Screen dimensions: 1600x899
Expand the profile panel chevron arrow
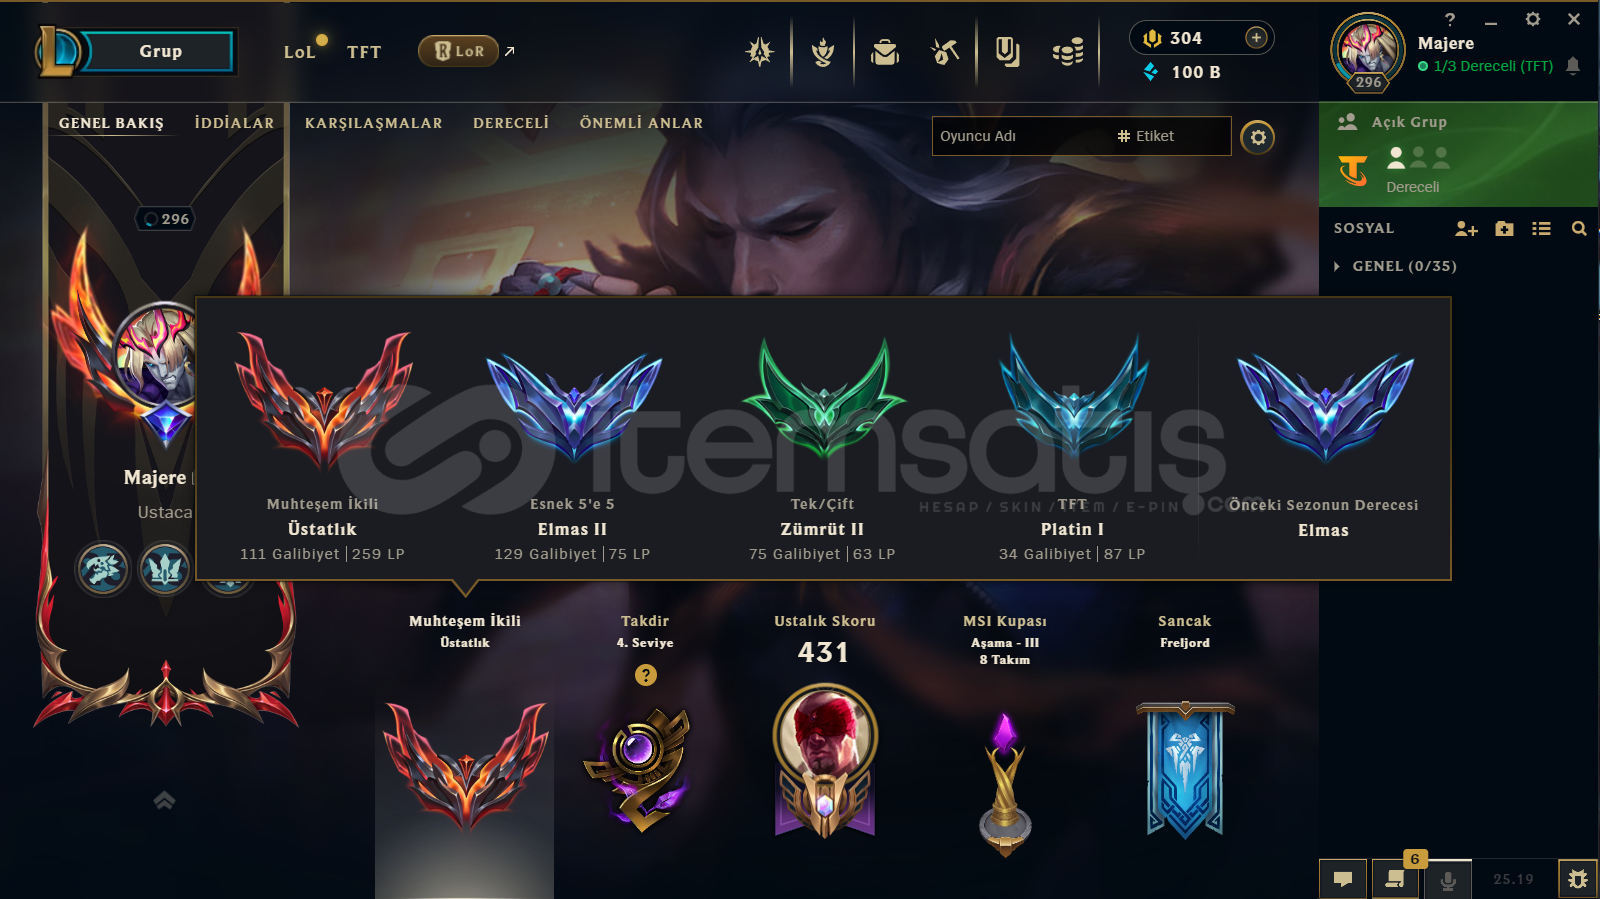164,800
